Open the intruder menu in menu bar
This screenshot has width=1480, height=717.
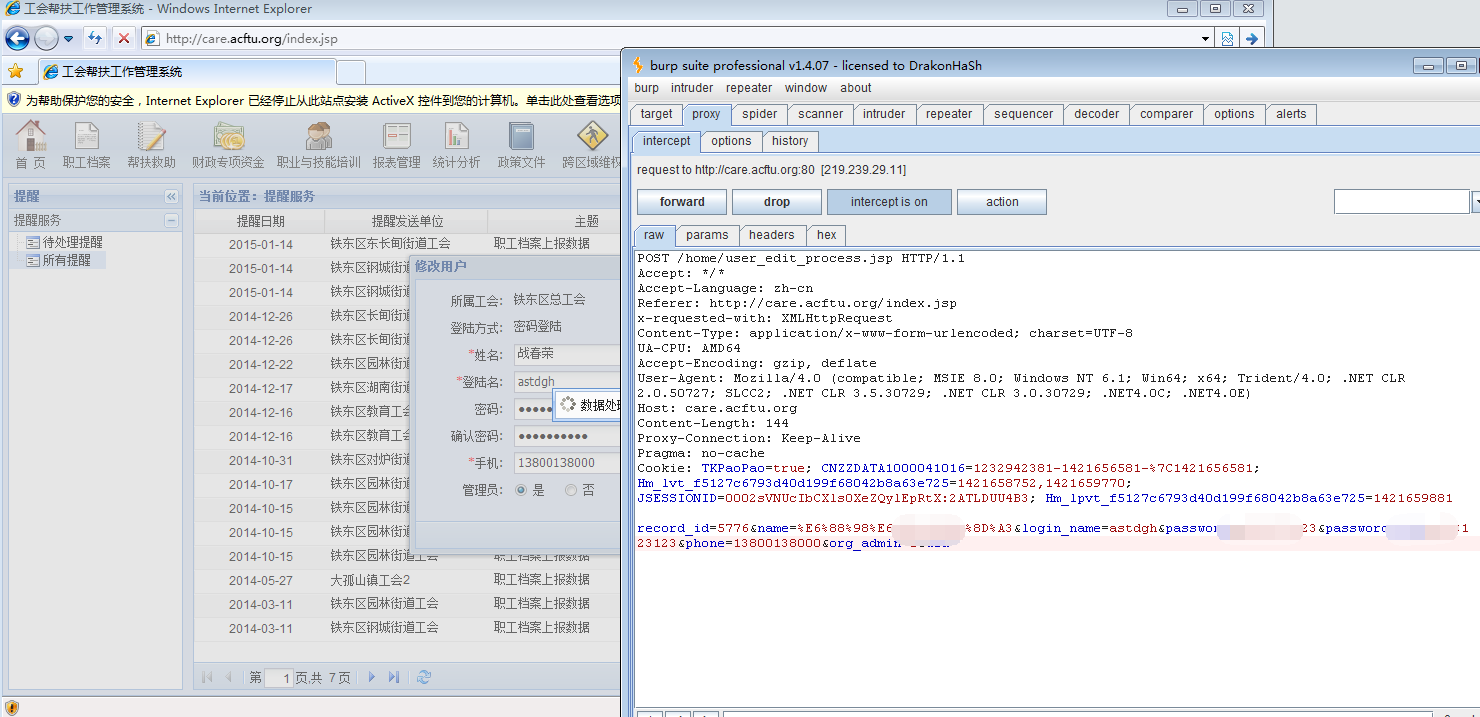tap(692, 88)
